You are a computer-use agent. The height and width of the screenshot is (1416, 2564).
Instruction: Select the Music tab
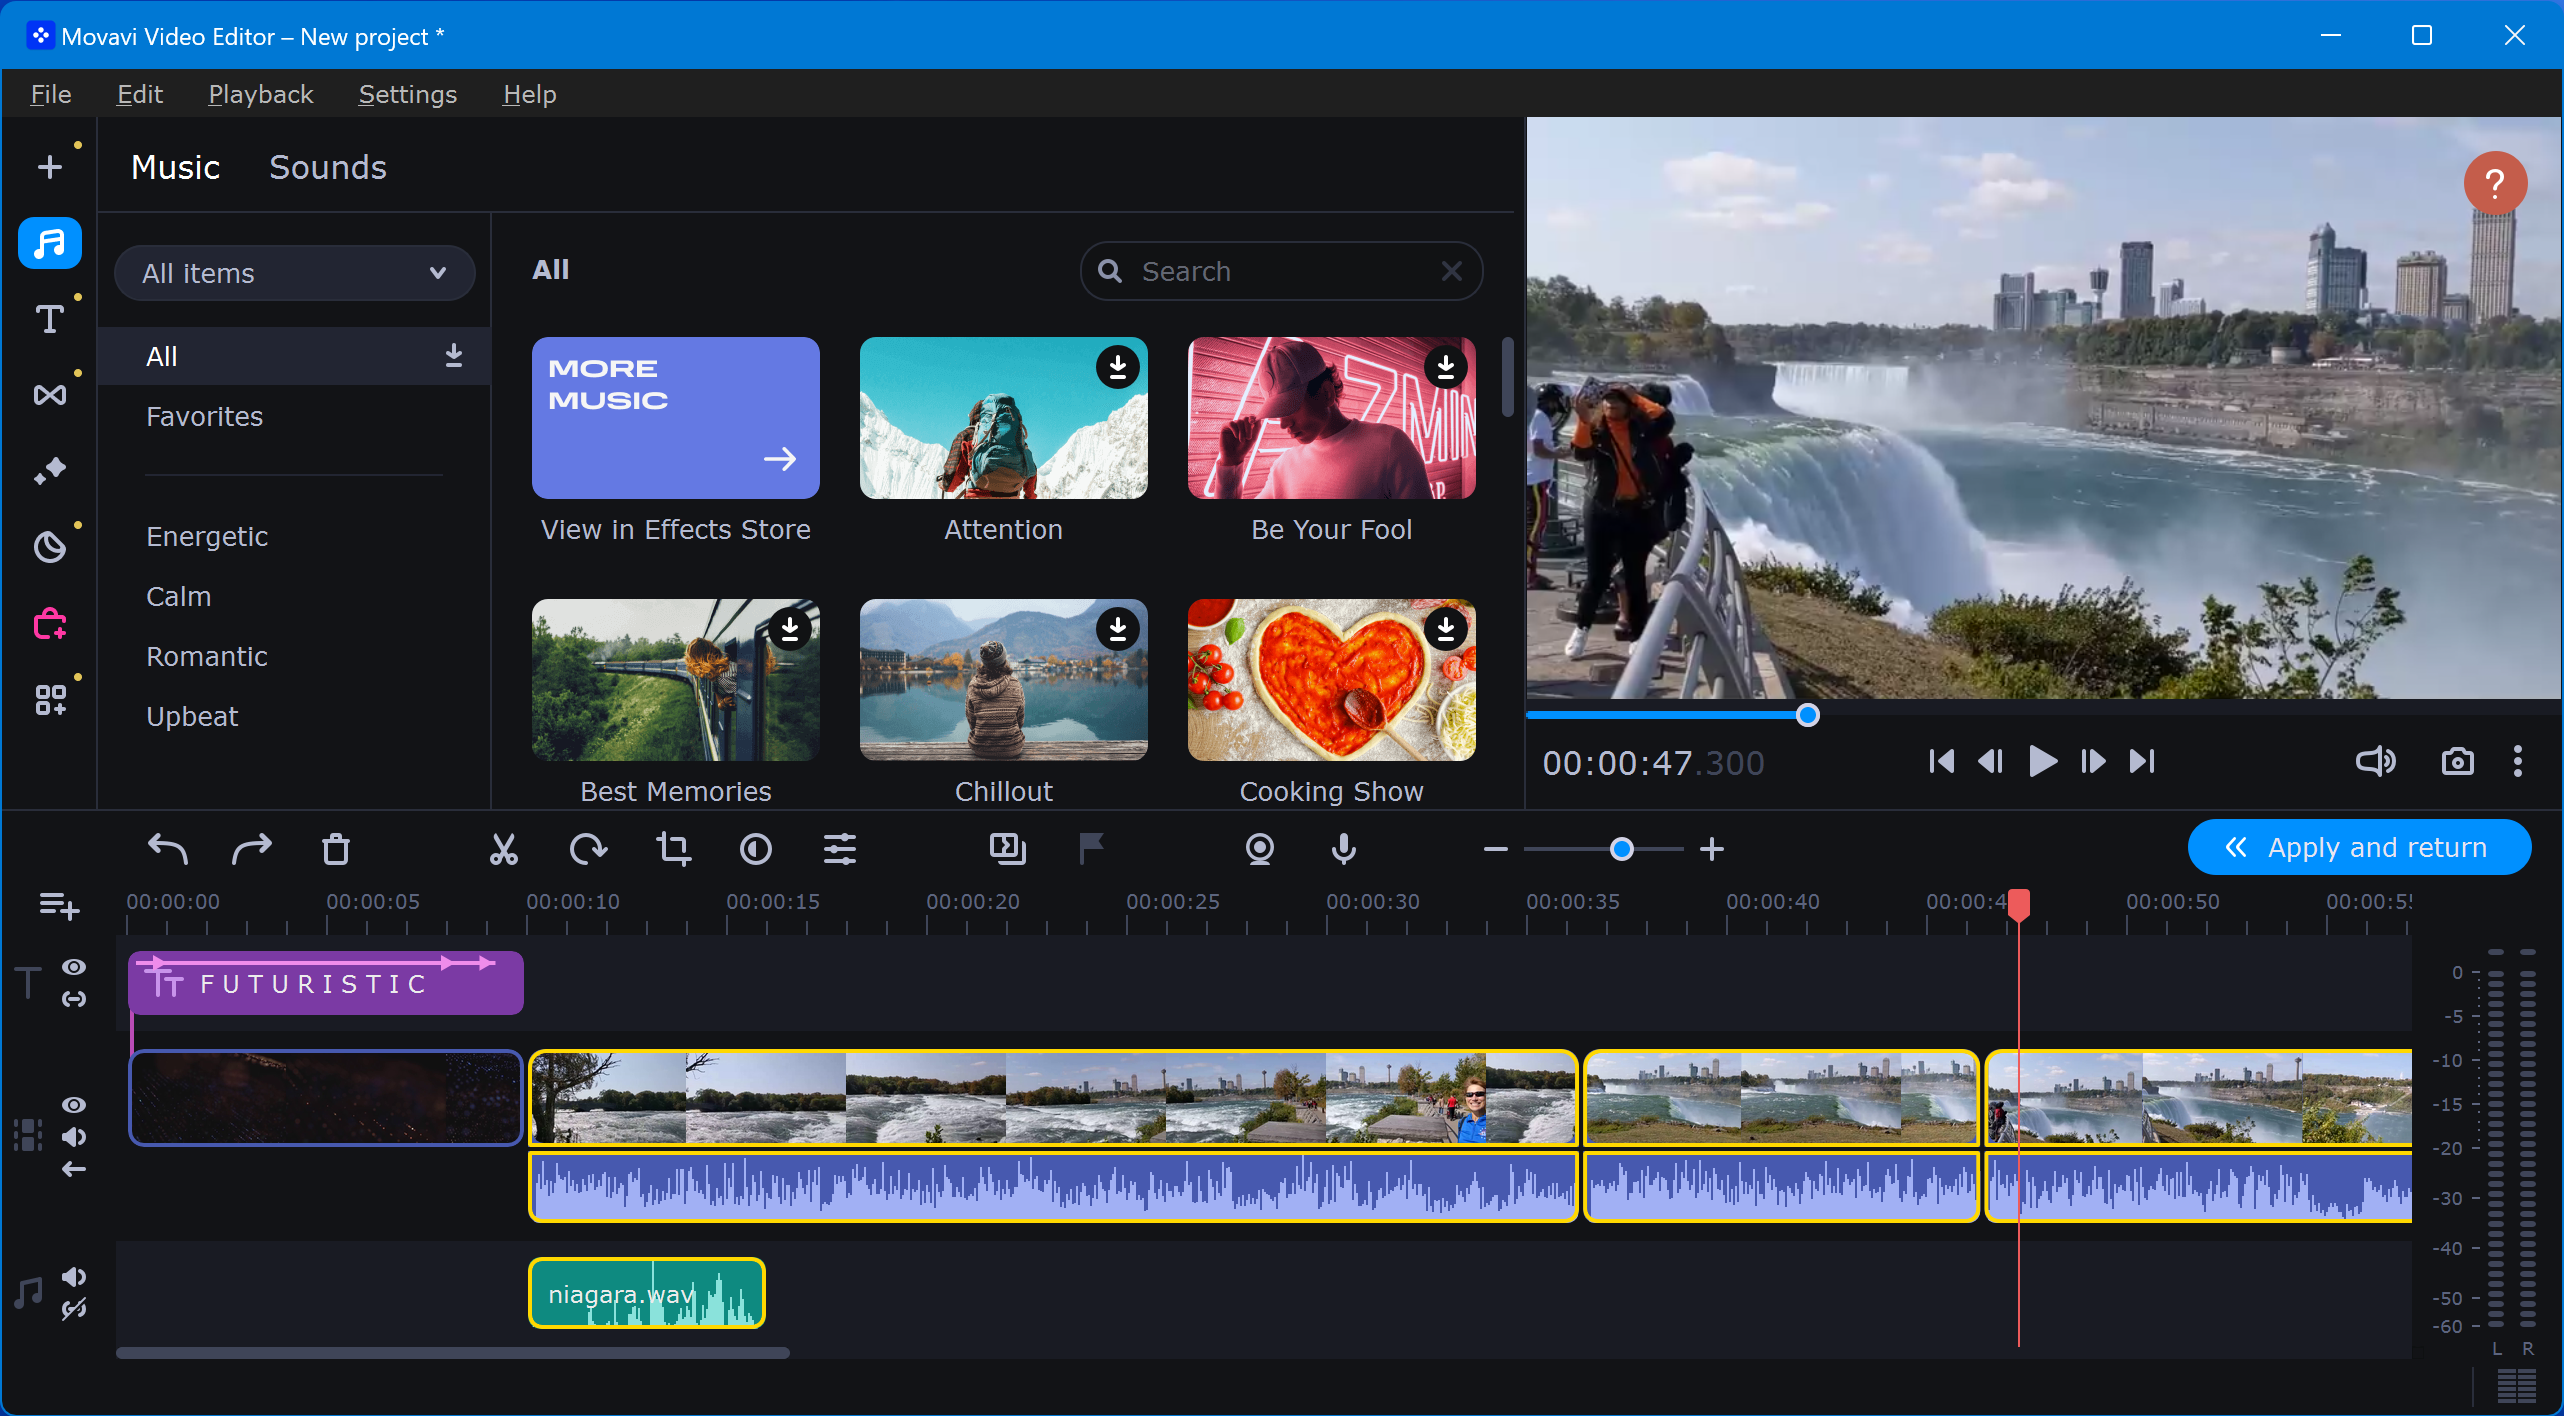click(x=174, y=167)
